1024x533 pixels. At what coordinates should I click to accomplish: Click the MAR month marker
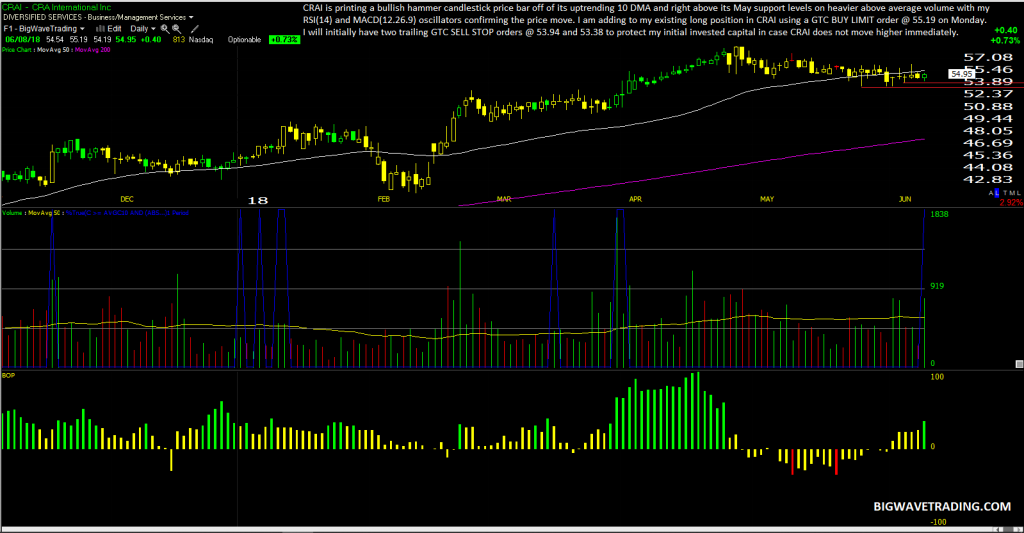coord(504,199)
